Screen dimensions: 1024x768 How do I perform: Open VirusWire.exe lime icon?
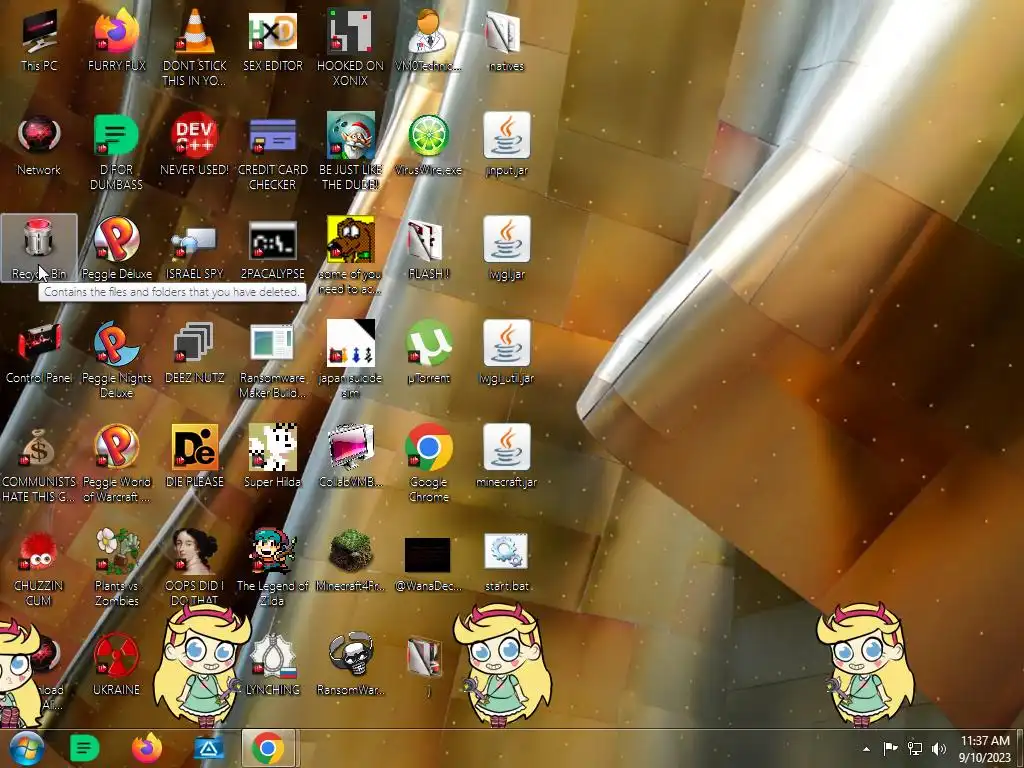(x=428, y=145)
